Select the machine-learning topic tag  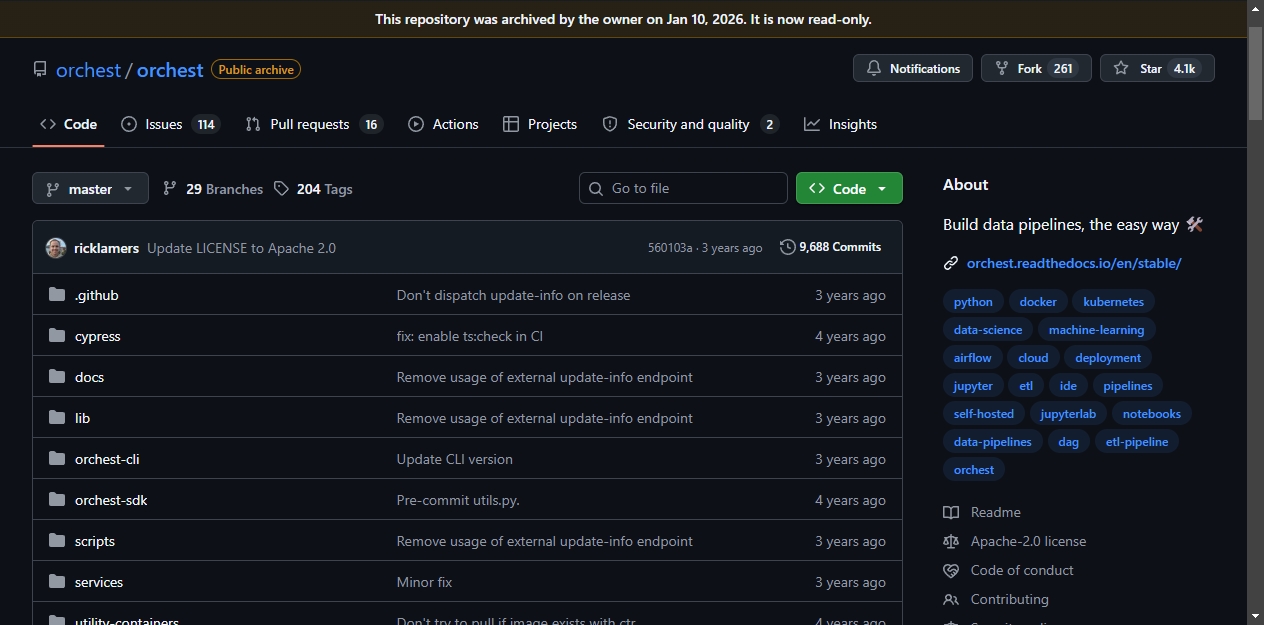[x=1096, y=330]
